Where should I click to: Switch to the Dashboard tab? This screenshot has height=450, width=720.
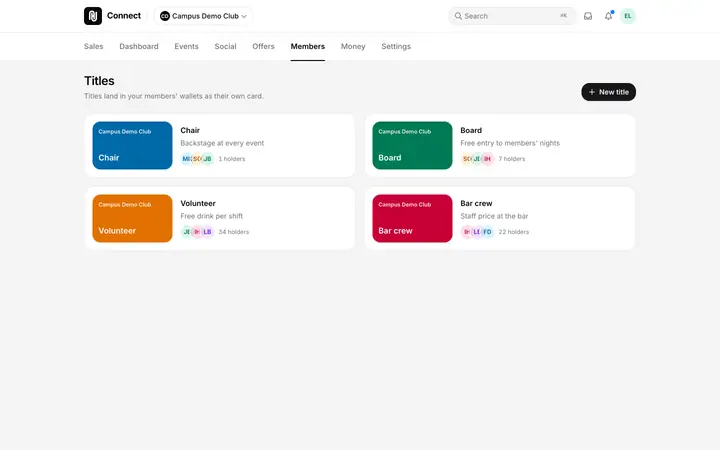(x=139, y=46)
